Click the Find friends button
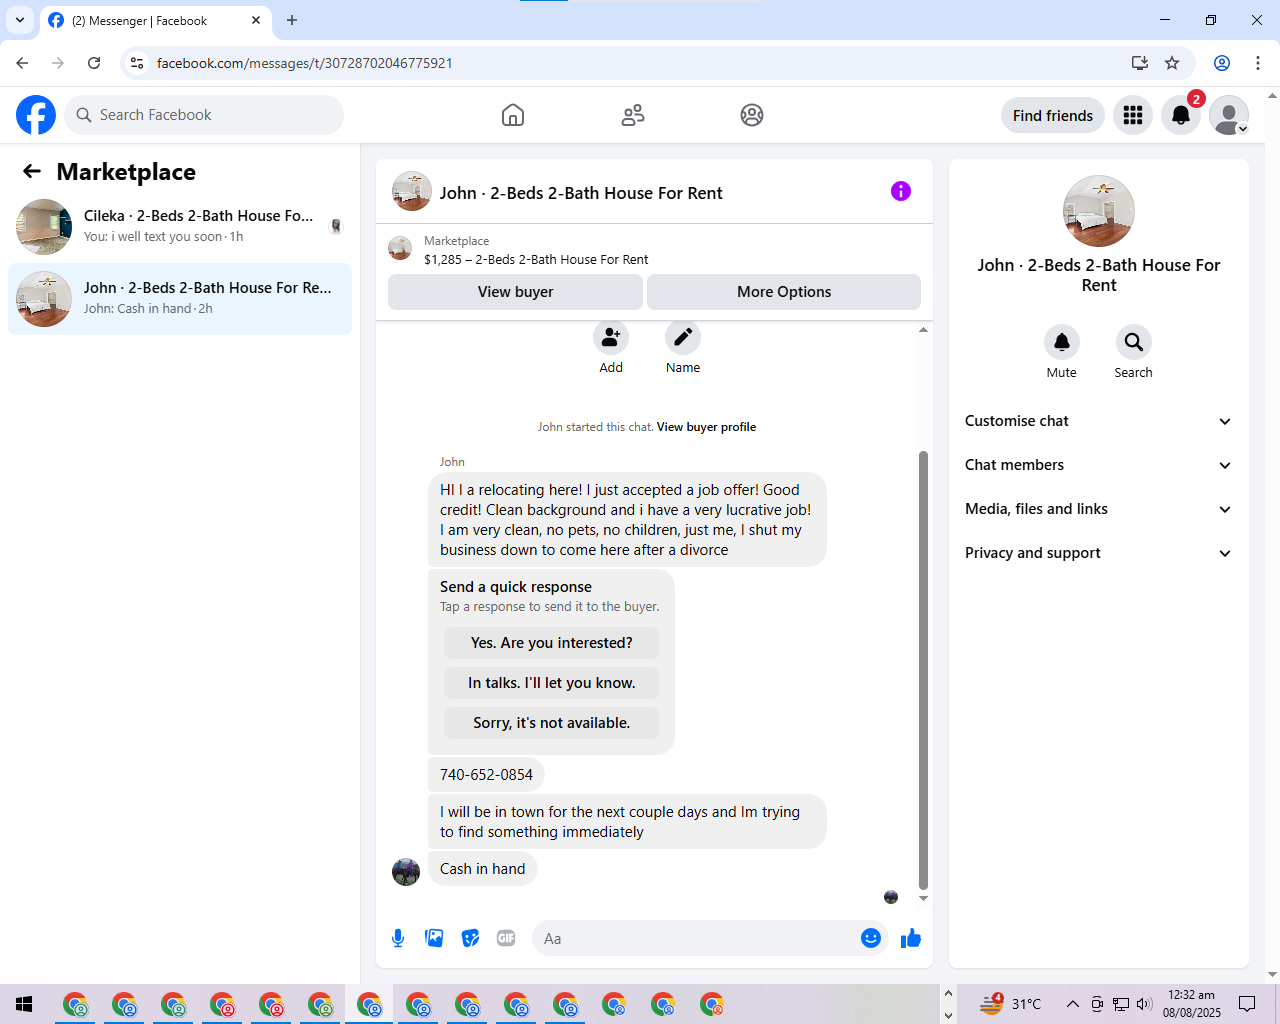 coord(1053,115)
